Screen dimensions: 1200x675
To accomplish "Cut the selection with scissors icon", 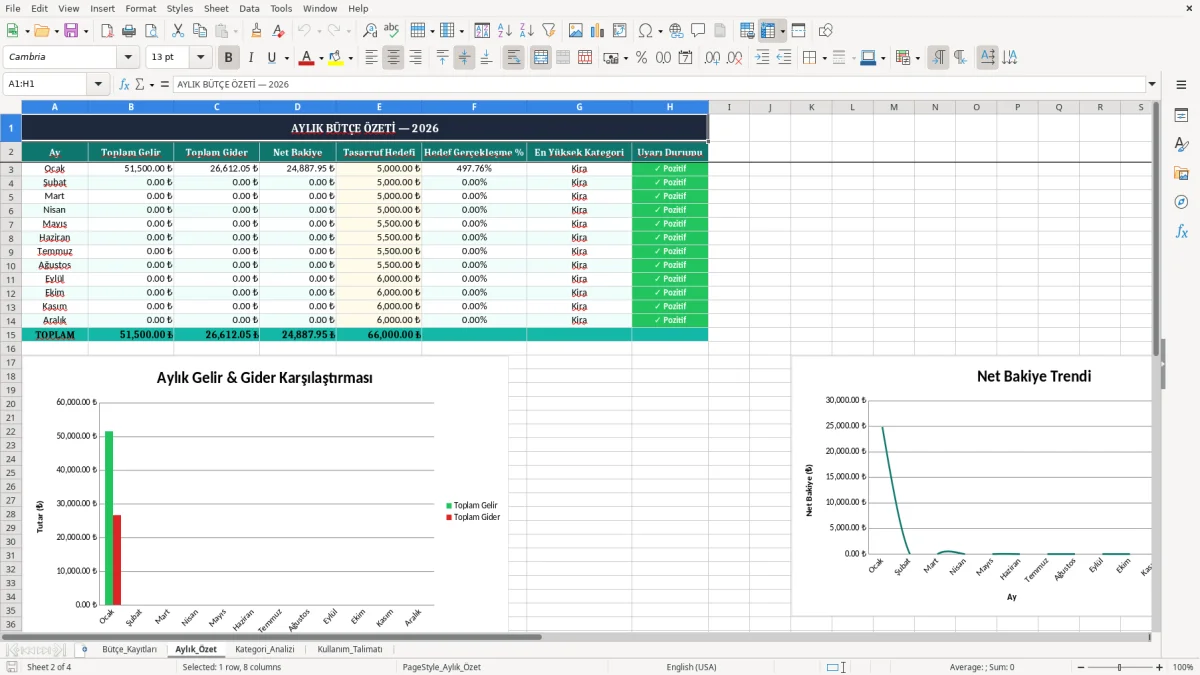I will pos(178,31).
